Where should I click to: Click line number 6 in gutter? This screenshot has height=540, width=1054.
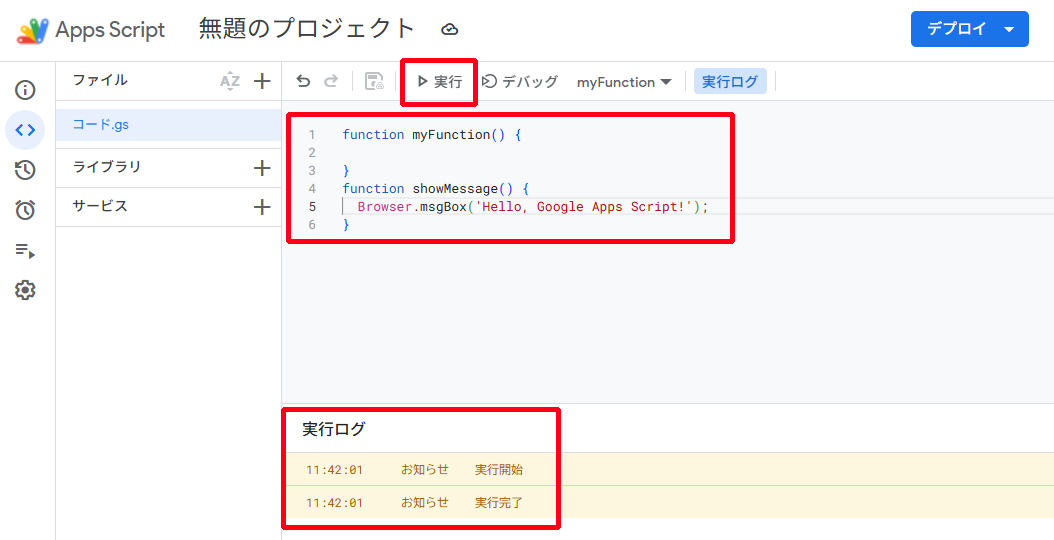pyautogui.click(x=312, y=225)
